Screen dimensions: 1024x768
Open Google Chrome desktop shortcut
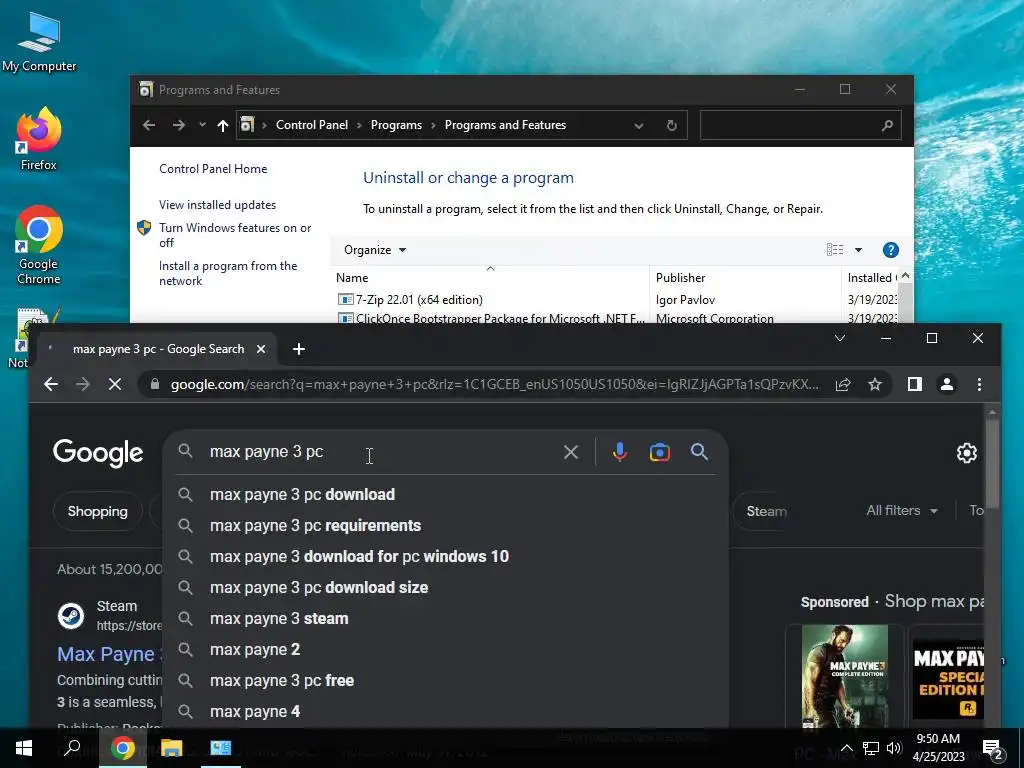pos(39,245)
